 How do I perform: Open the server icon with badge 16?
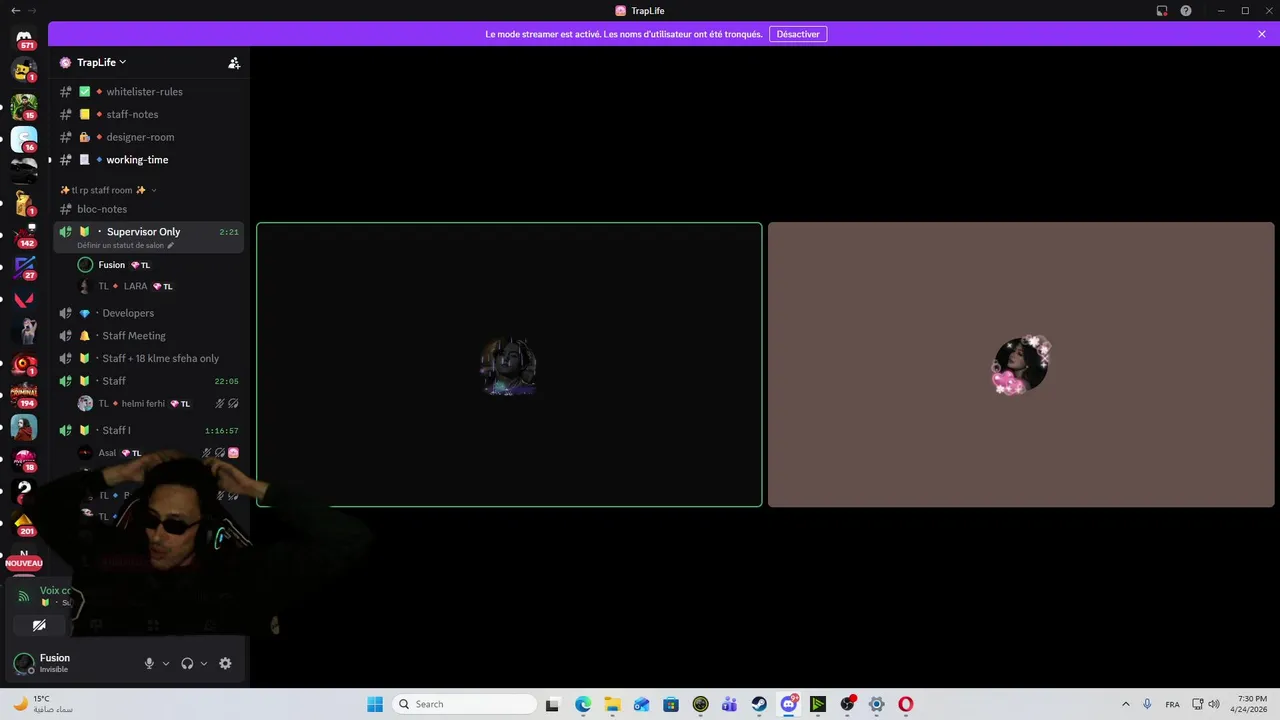click(x=24, y=139)
